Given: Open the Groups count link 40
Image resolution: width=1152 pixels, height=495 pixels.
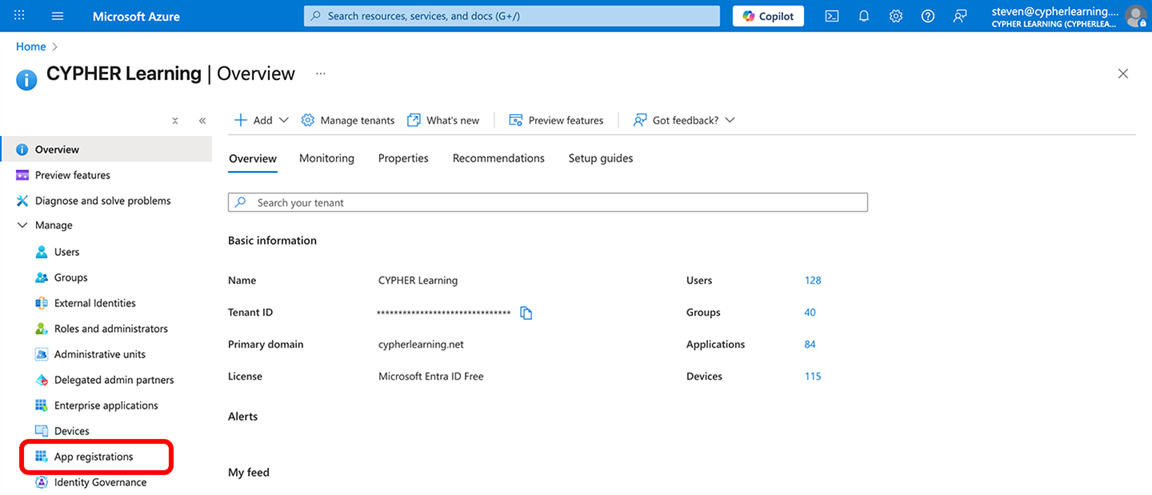Looking at the screenshot, I should tap(810, 312).
